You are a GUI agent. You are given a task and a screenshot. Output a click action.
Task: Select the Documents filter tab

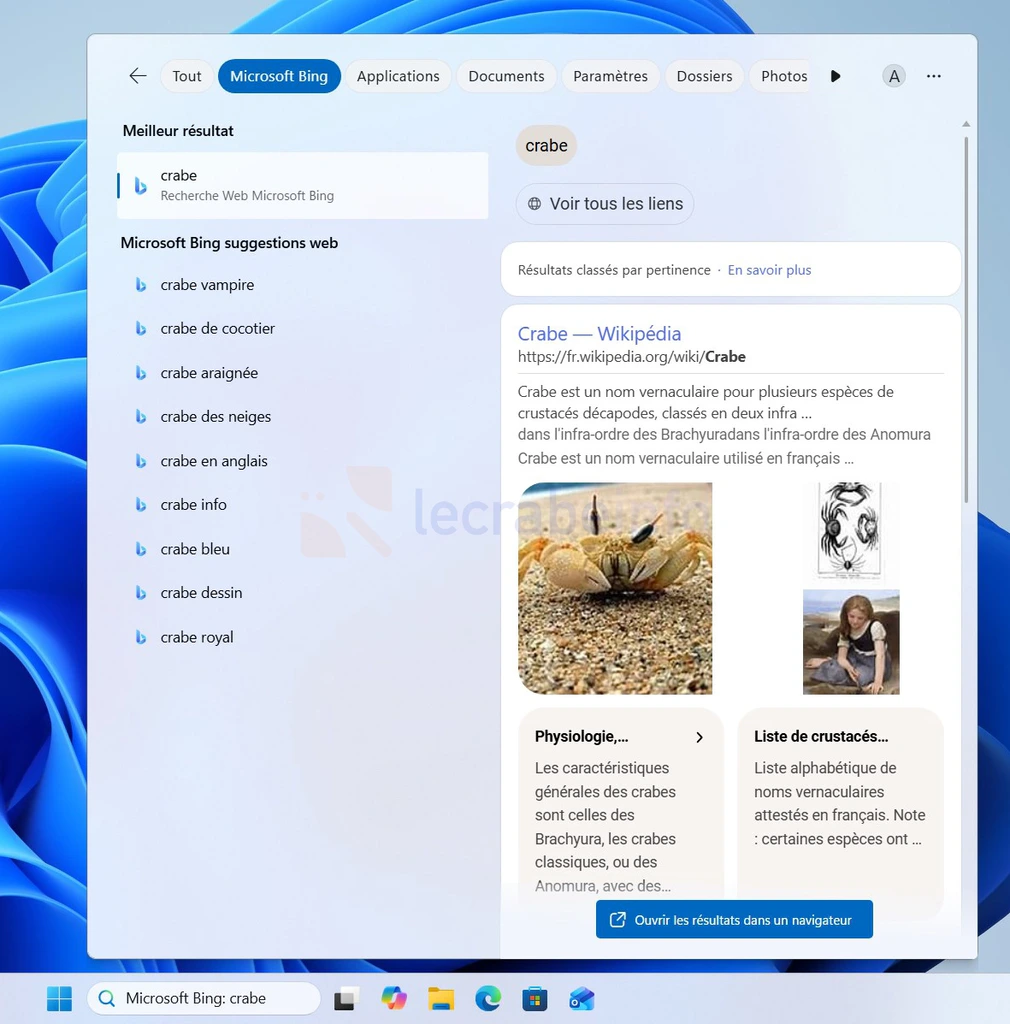(x=506, y=76)
